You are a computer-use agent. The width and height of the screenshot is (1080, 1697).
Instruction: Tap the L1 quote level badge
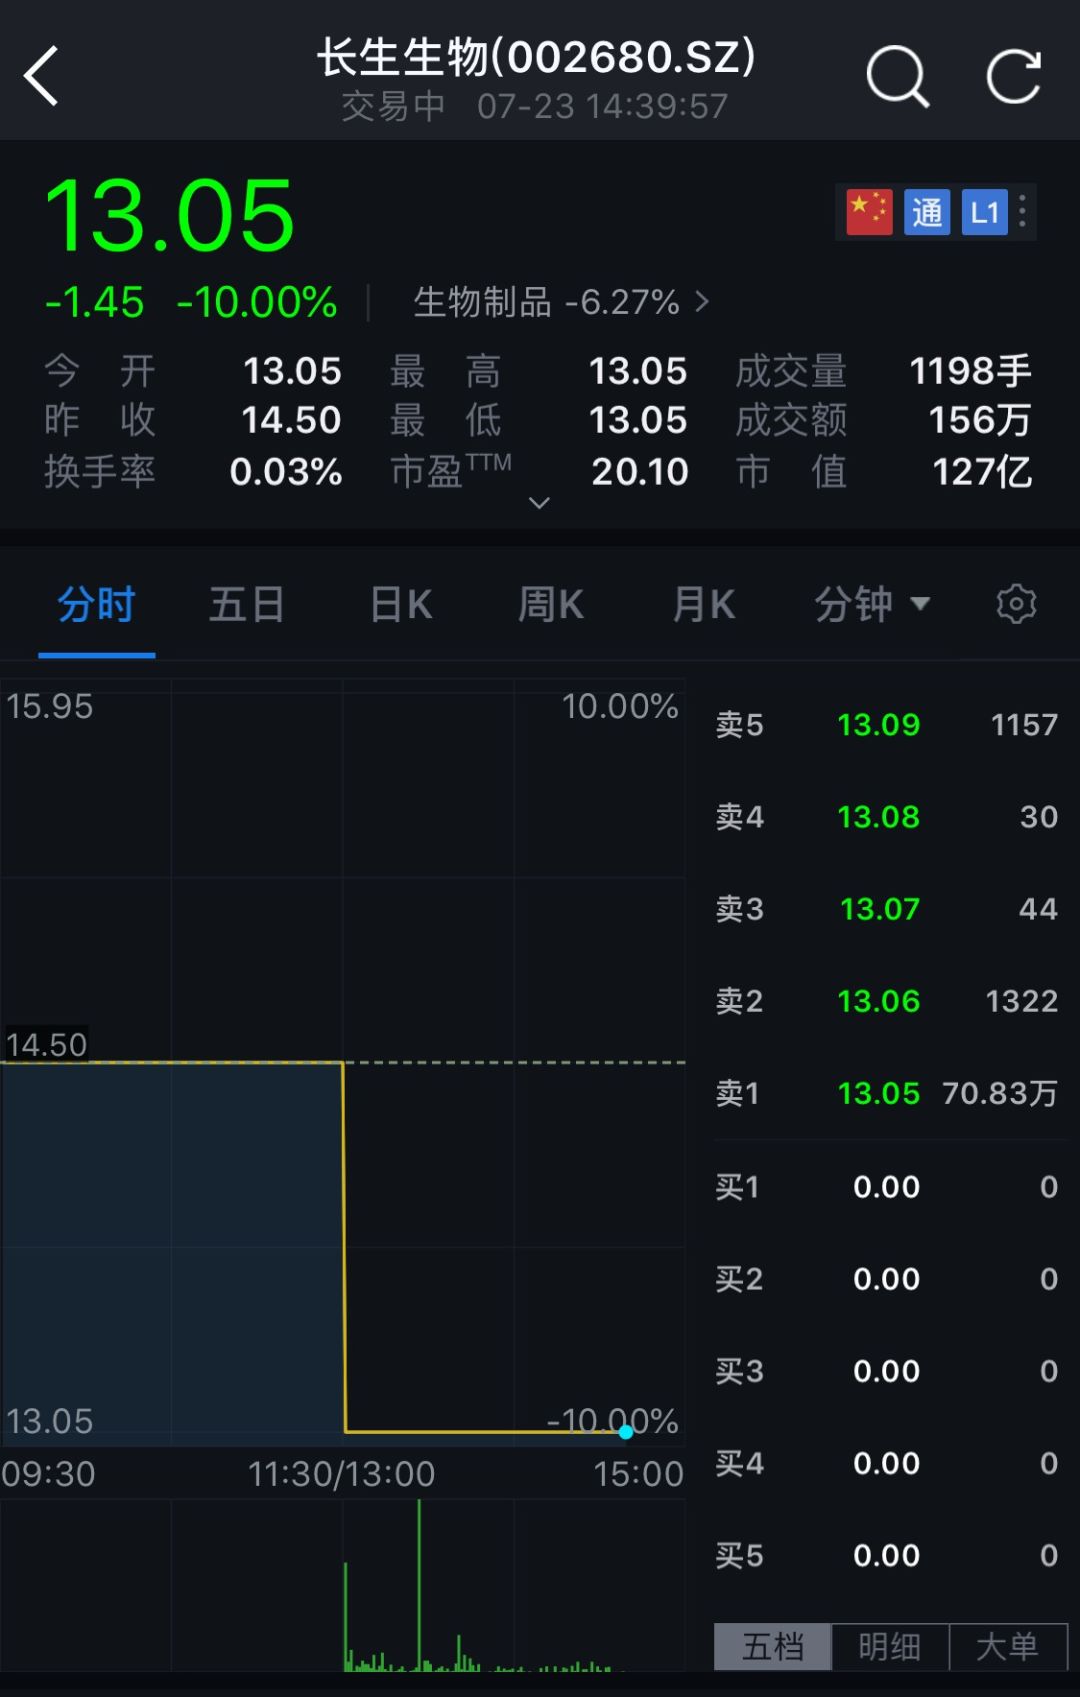click(x=985, y=212)
